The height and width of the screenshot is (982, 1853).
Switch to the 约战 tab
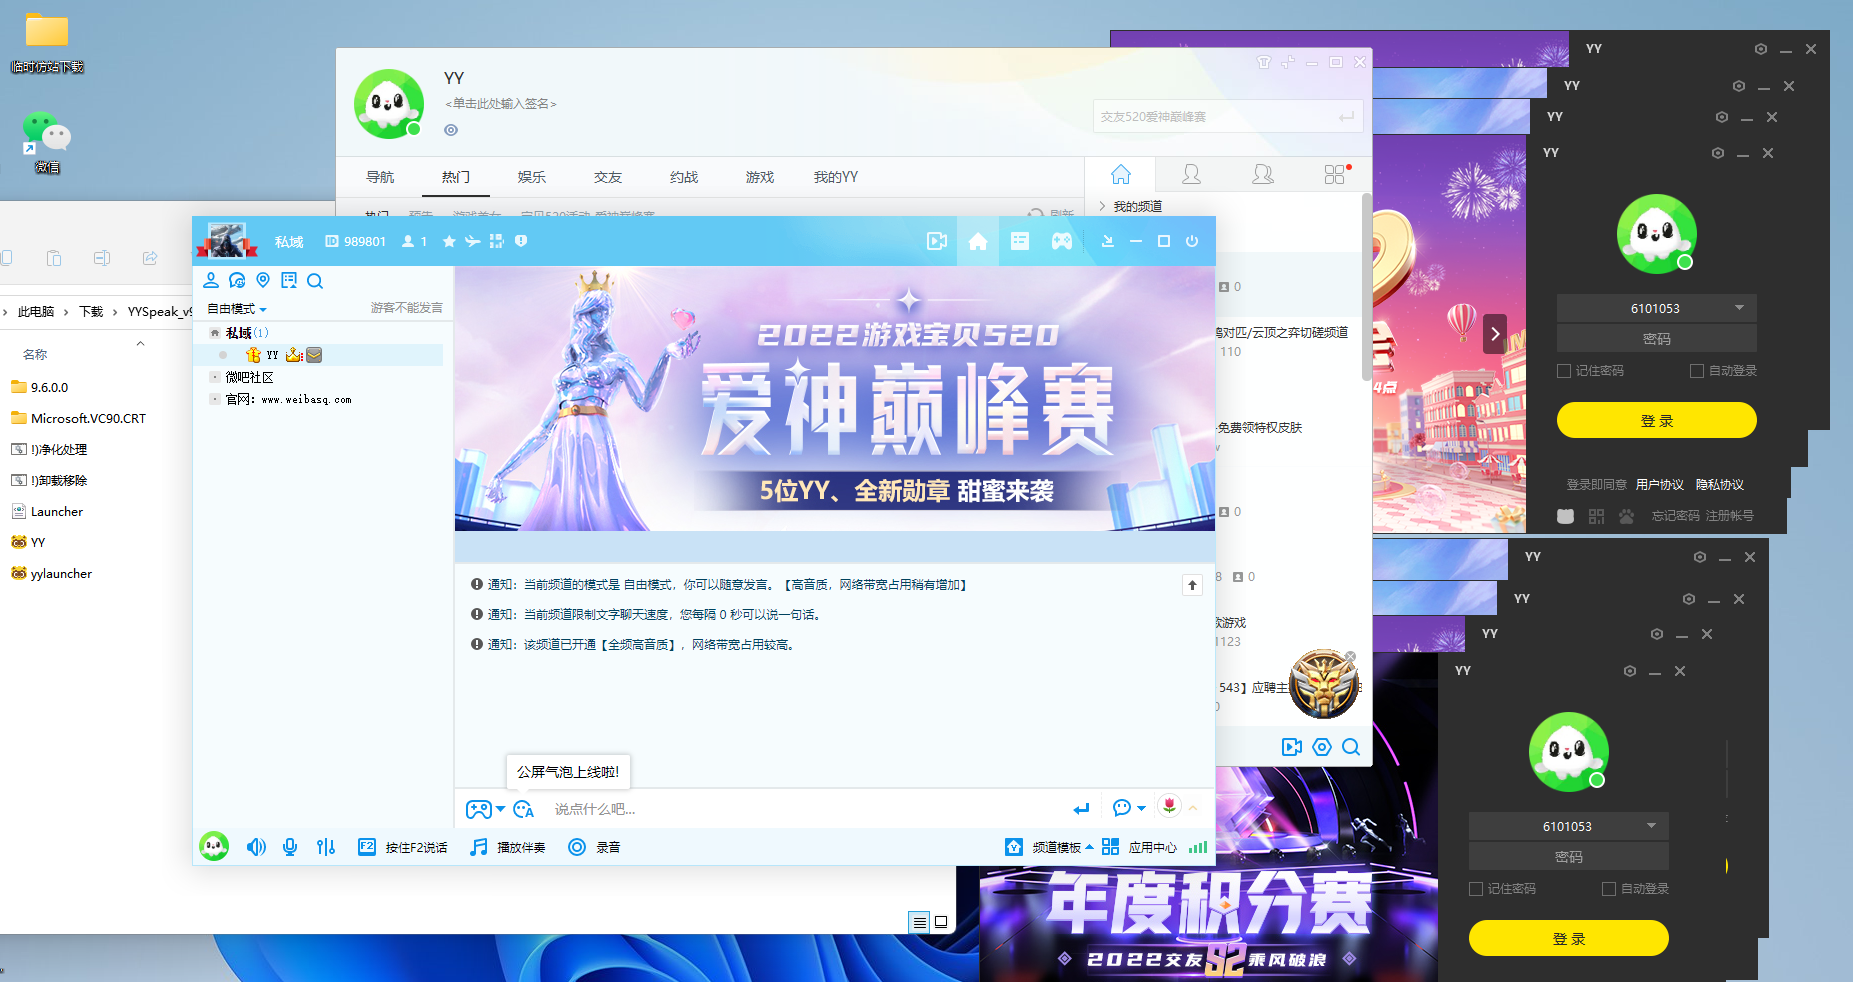[684, 177]
